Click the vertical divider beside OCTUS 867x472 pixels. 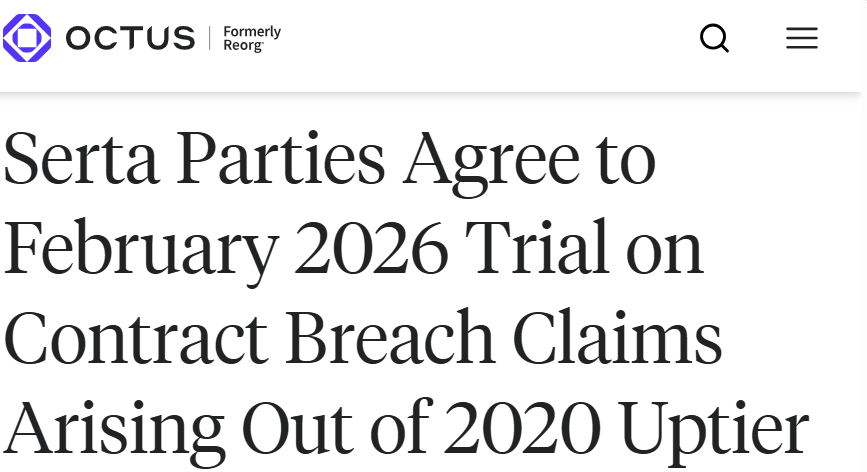[x=210, y=38]
